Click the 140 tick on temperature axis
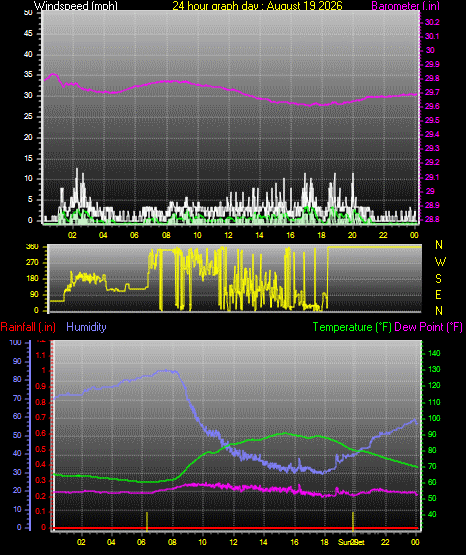466x555 pixels. (x=434, y=353)
